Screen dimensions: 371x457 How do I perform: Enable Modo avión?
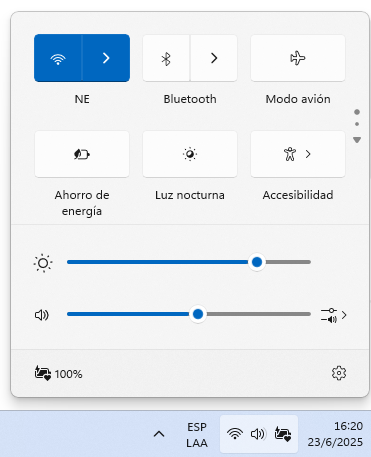click(298, 58)
